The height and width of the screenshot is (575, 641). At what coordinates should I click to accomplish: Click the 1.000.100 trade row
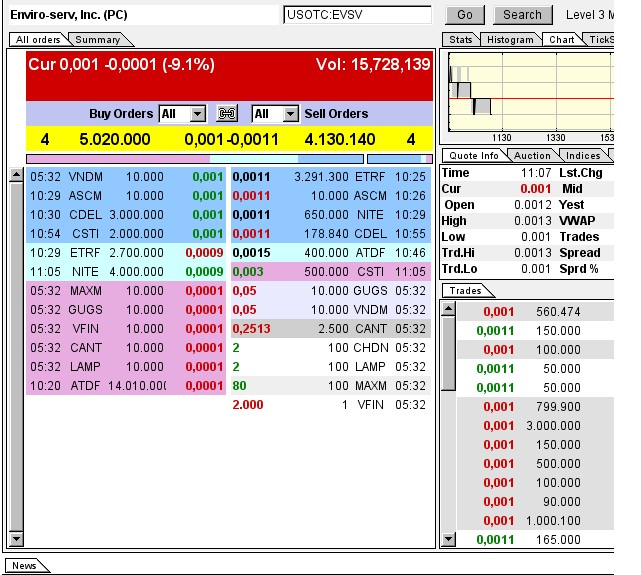[x=535, y=521]
